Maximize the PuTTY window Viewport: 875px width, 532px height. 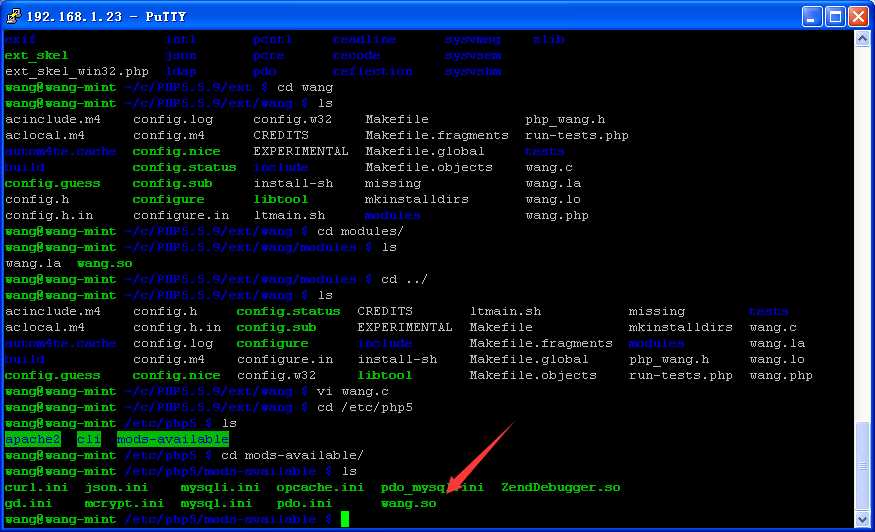pos(835,17)
